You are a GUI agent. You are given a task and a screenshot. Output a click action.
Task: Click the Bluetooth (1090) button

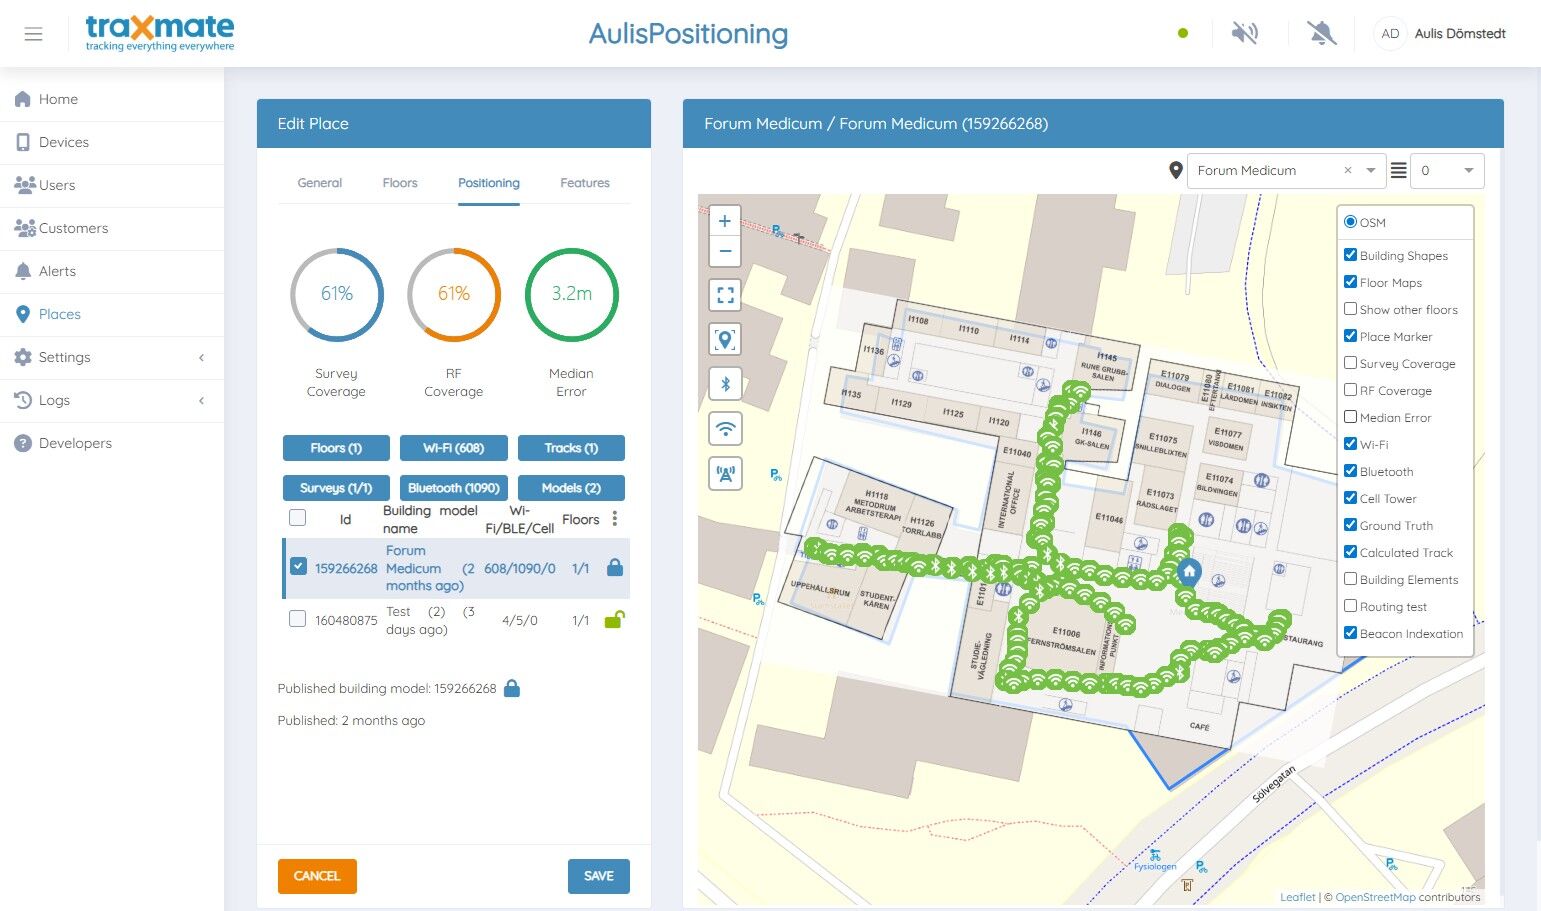pos(454,488)
